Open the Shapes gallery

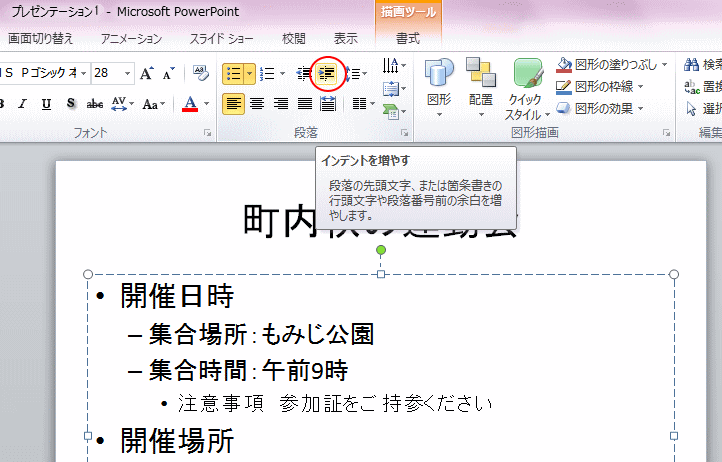[x=439, y=88]
